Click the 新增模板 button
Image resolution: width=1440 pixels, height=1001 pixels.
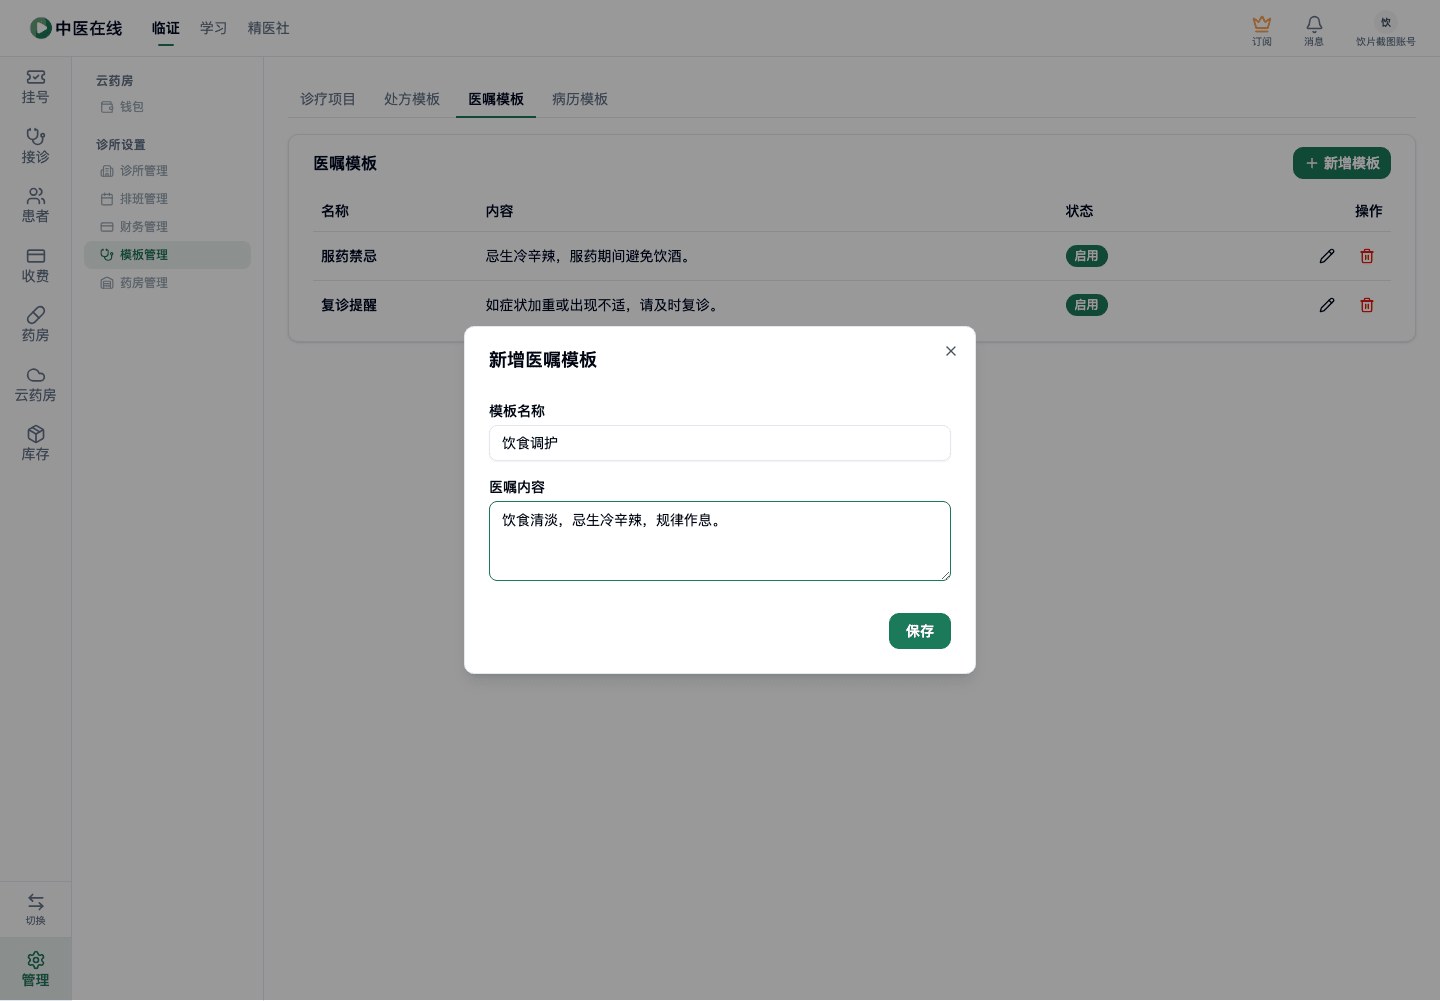pyautogui.click(x=1342, y=163)
